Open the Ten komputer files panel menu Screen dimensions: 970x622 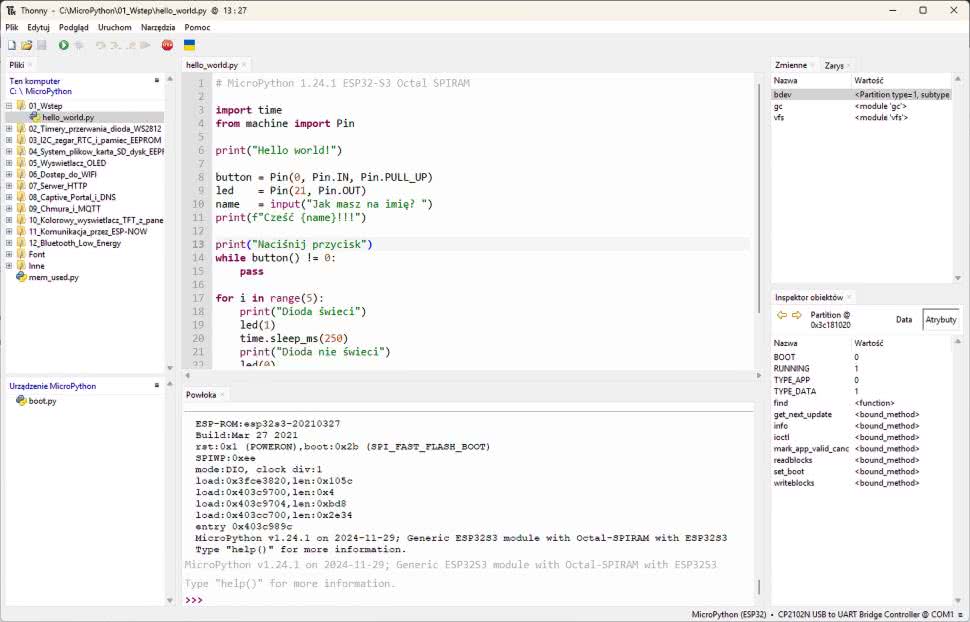(x=157, y=80)
